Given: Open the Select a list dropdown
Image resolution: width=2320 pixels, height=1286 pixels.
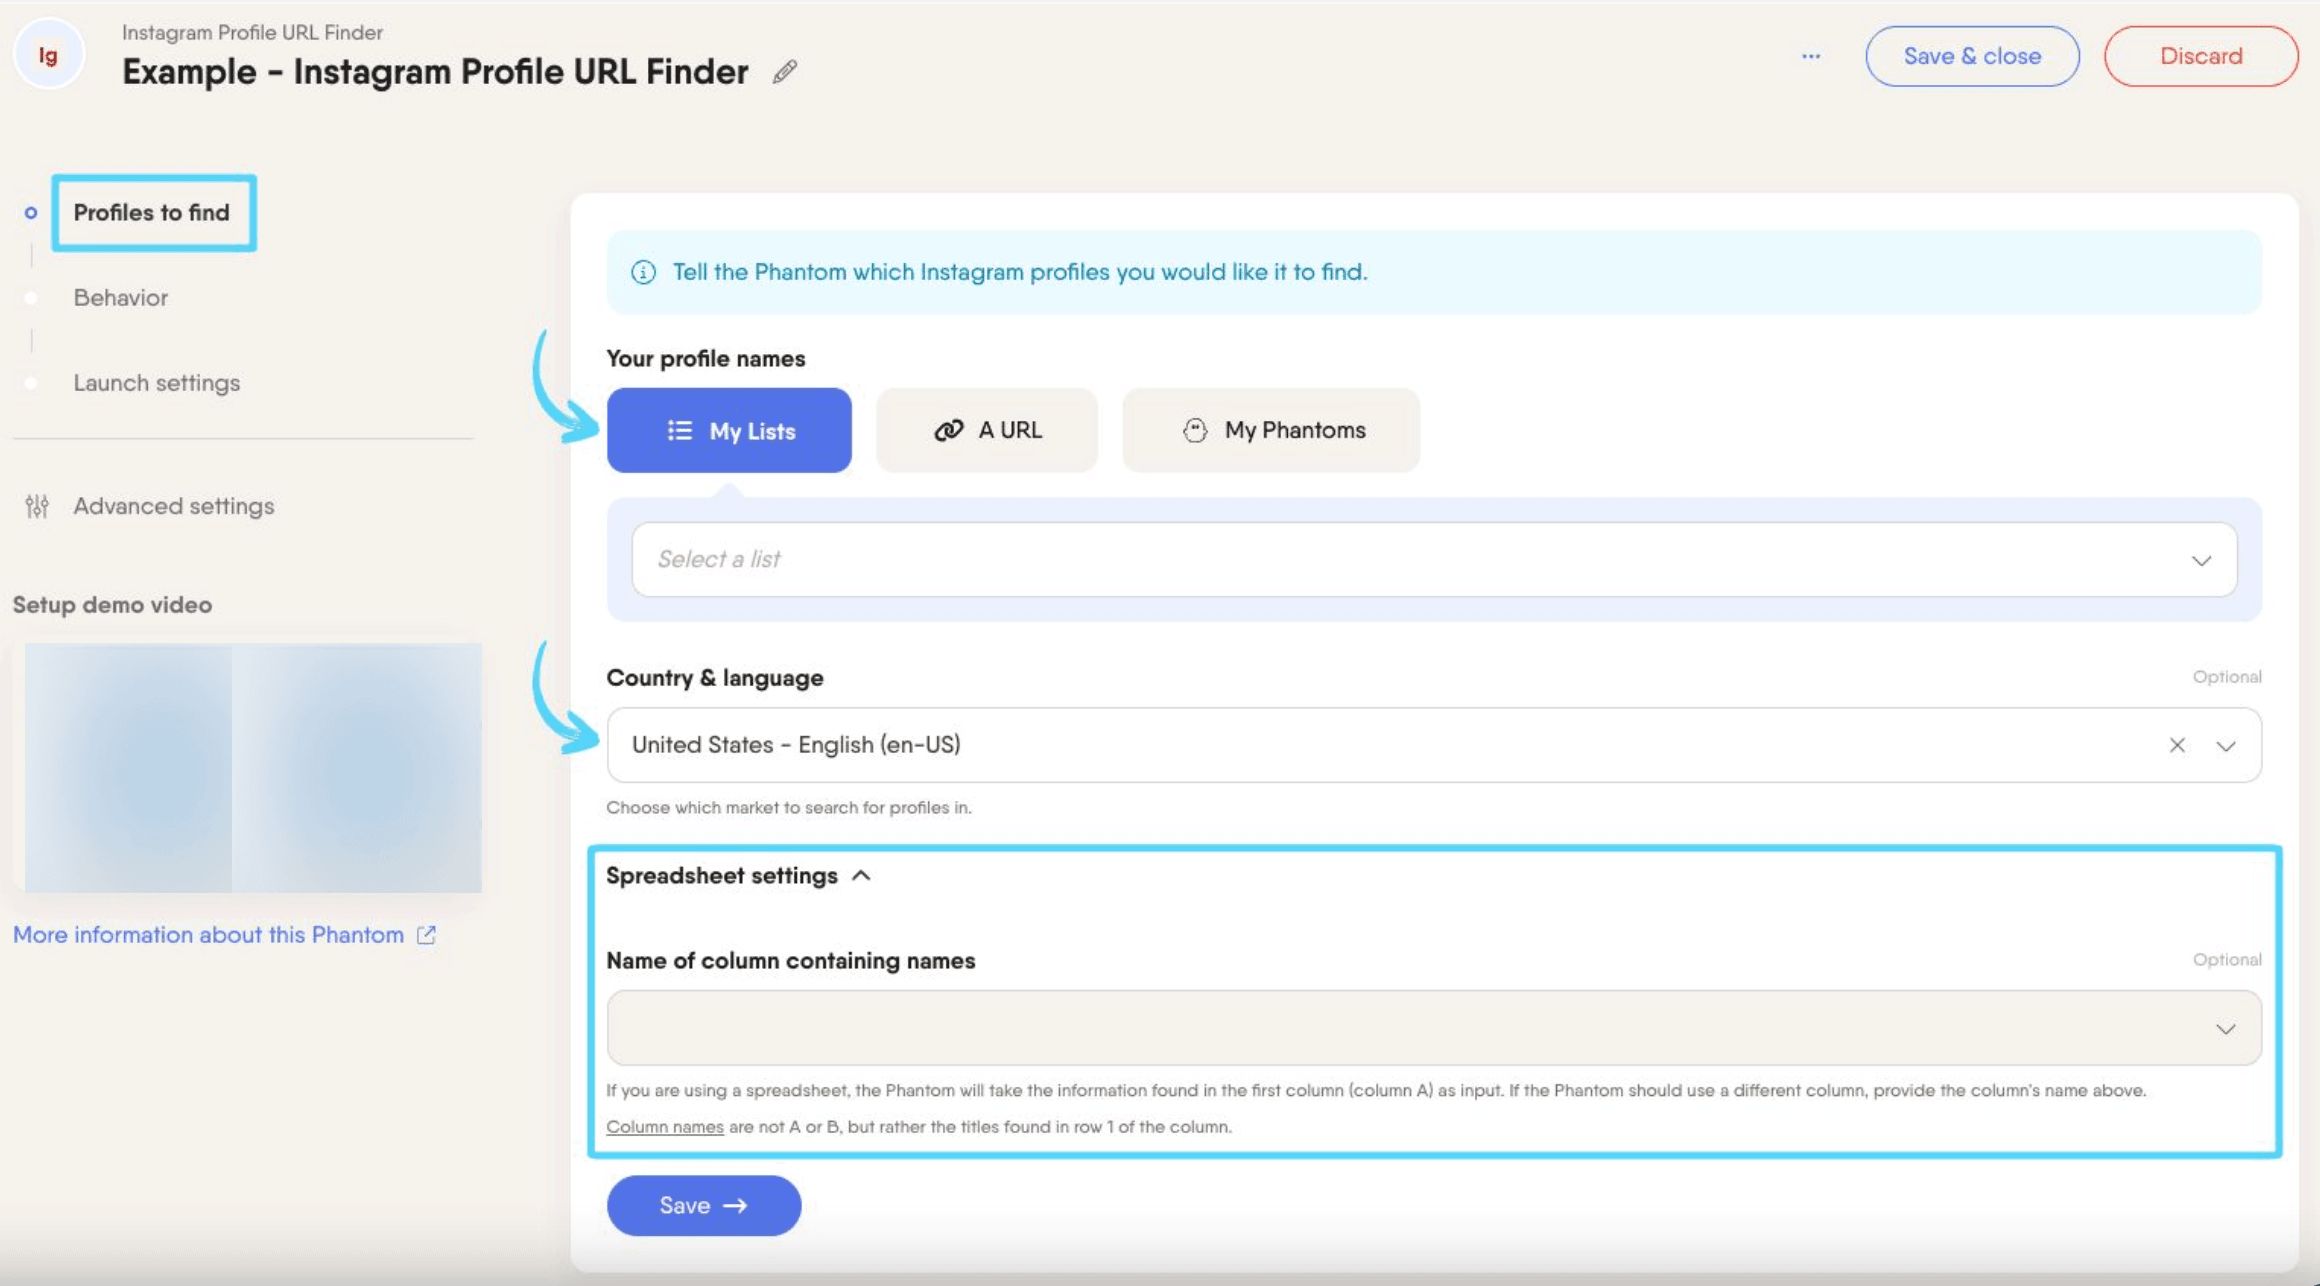Looking at the screenshot, I should (1434, 559).
